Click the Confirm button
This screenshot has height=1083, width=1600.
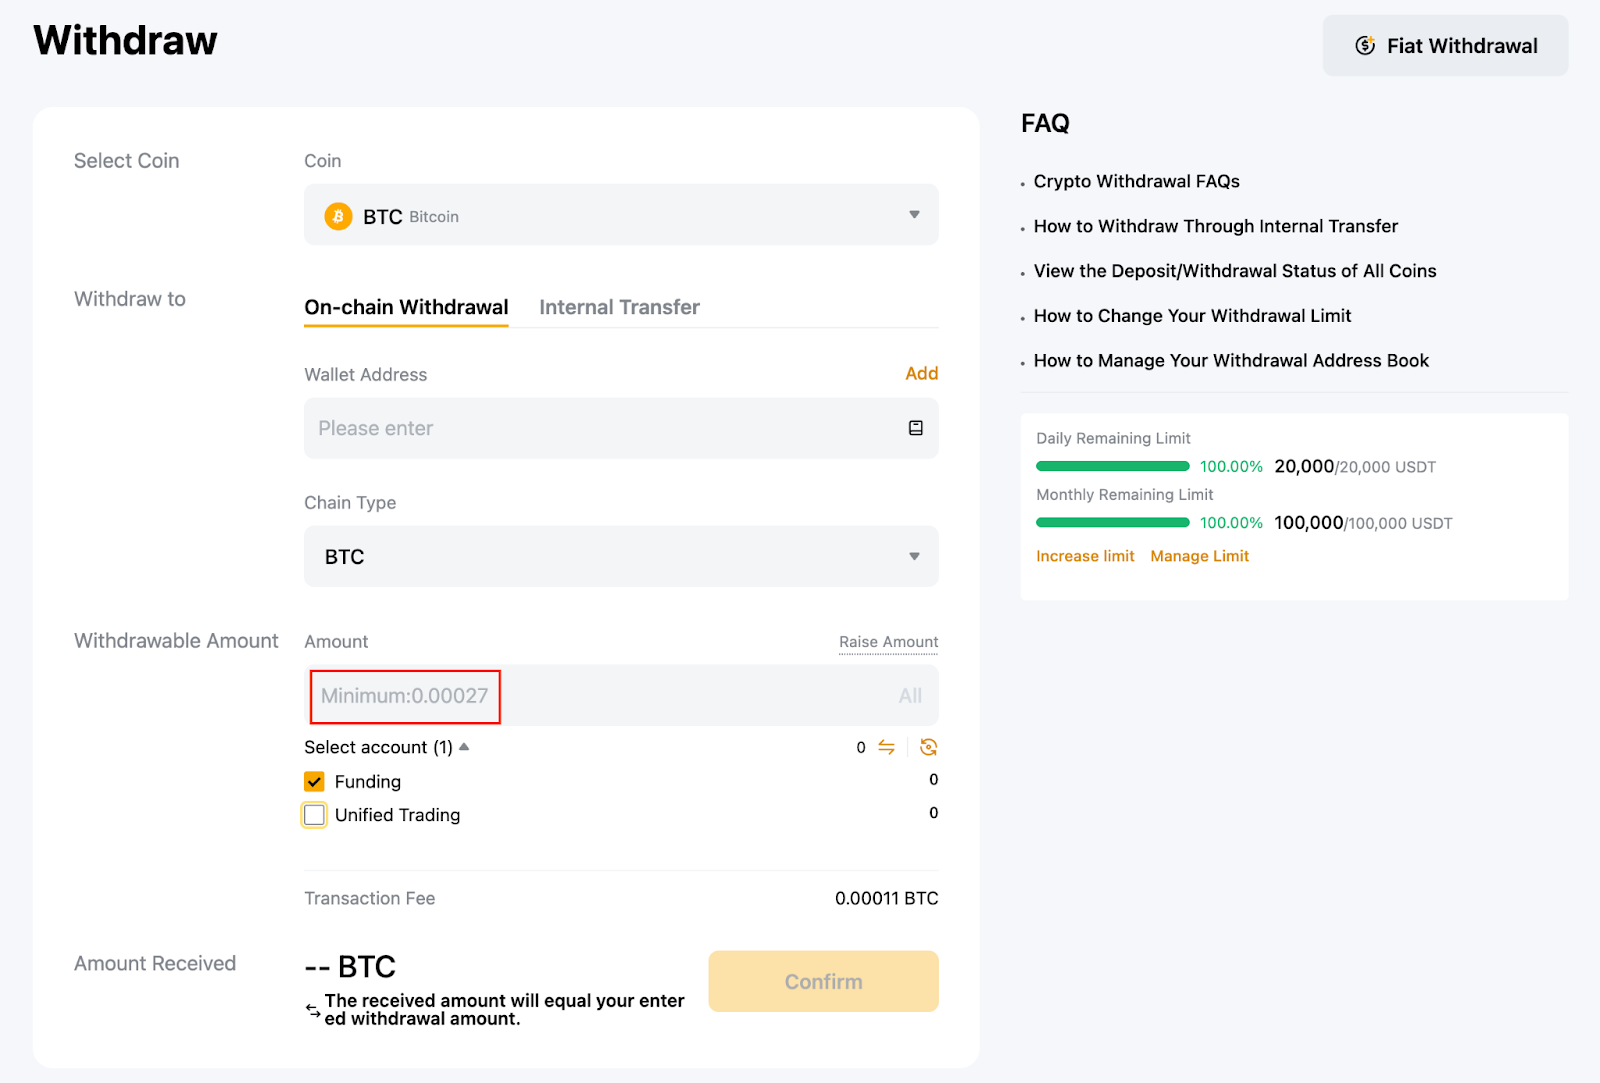(x=823, y=981)
